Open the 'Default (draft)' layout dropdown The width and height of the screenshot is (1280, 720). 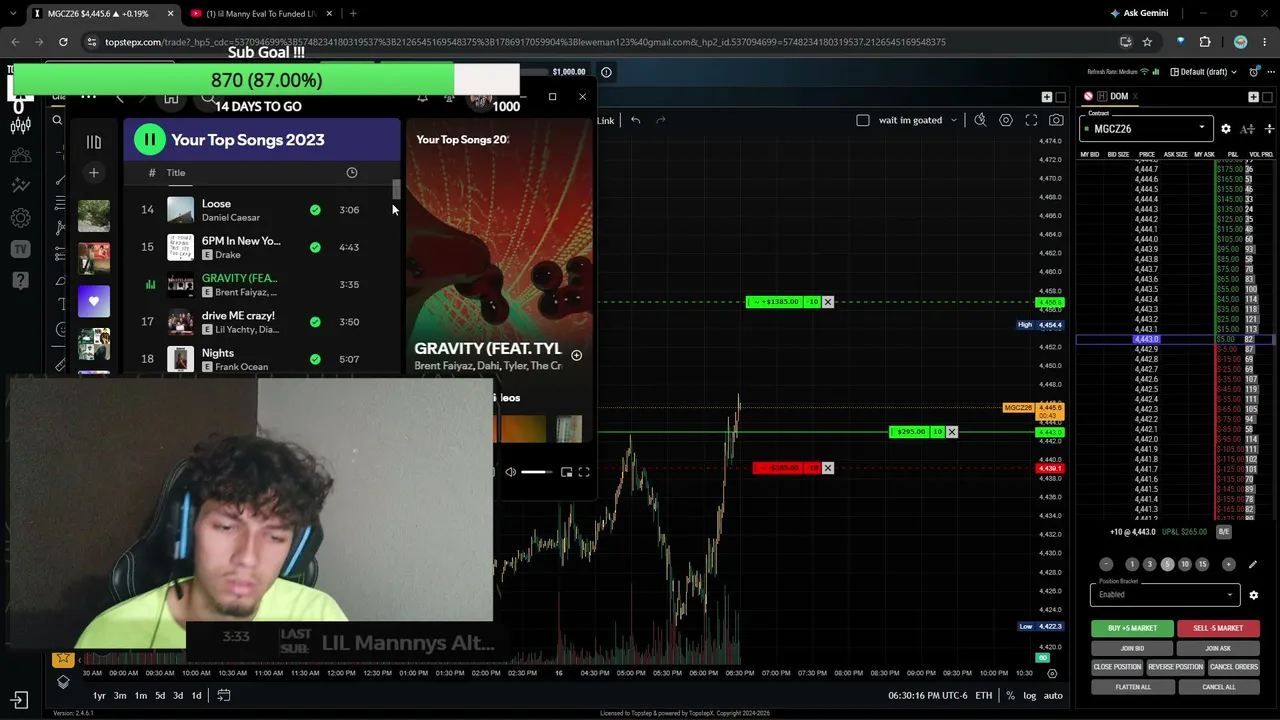tap(1205, 72)
